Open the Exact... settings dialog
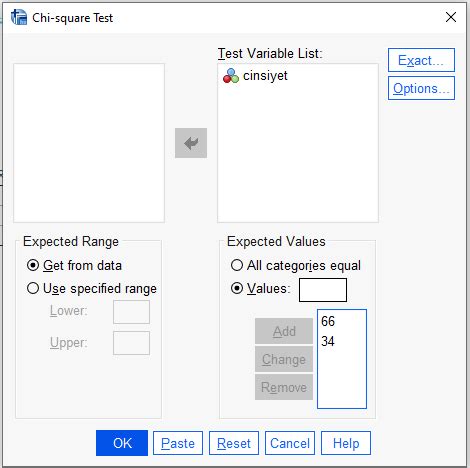The height and width of the screenshot is (468, 470). point(421,60)
